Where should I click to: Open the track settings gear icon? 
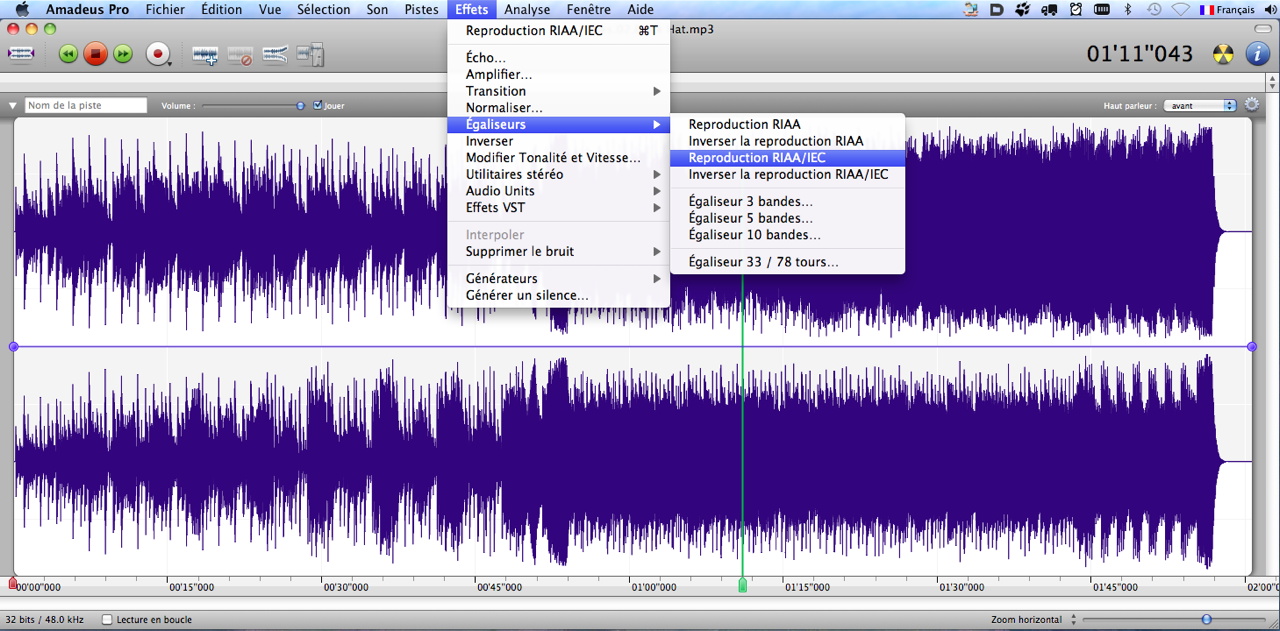1252,104
